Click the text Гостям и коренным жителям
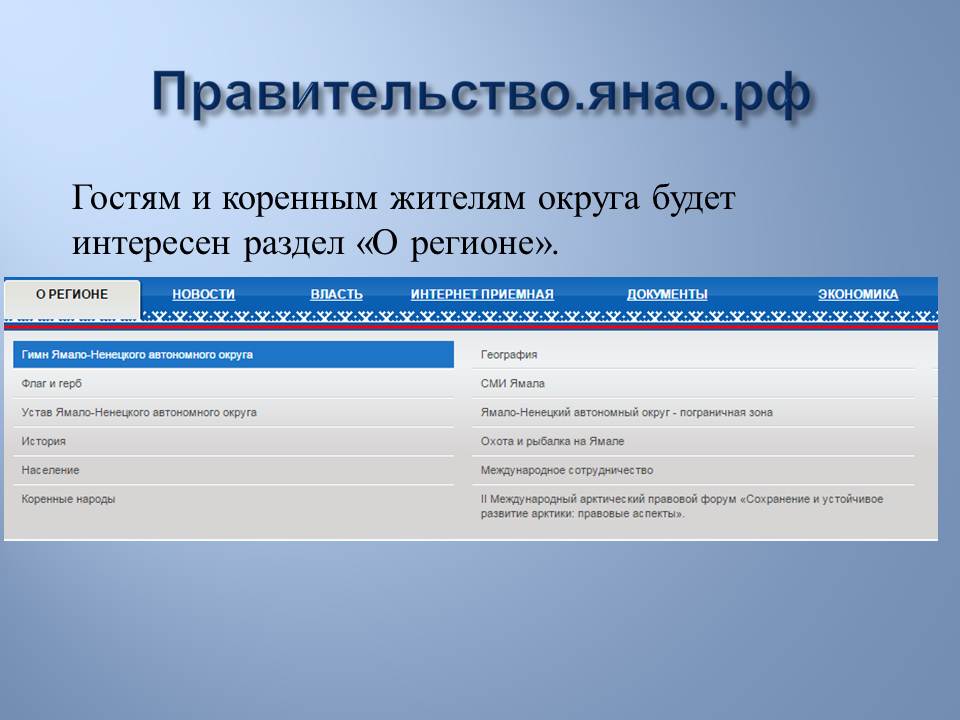 [x=298, y=198]
